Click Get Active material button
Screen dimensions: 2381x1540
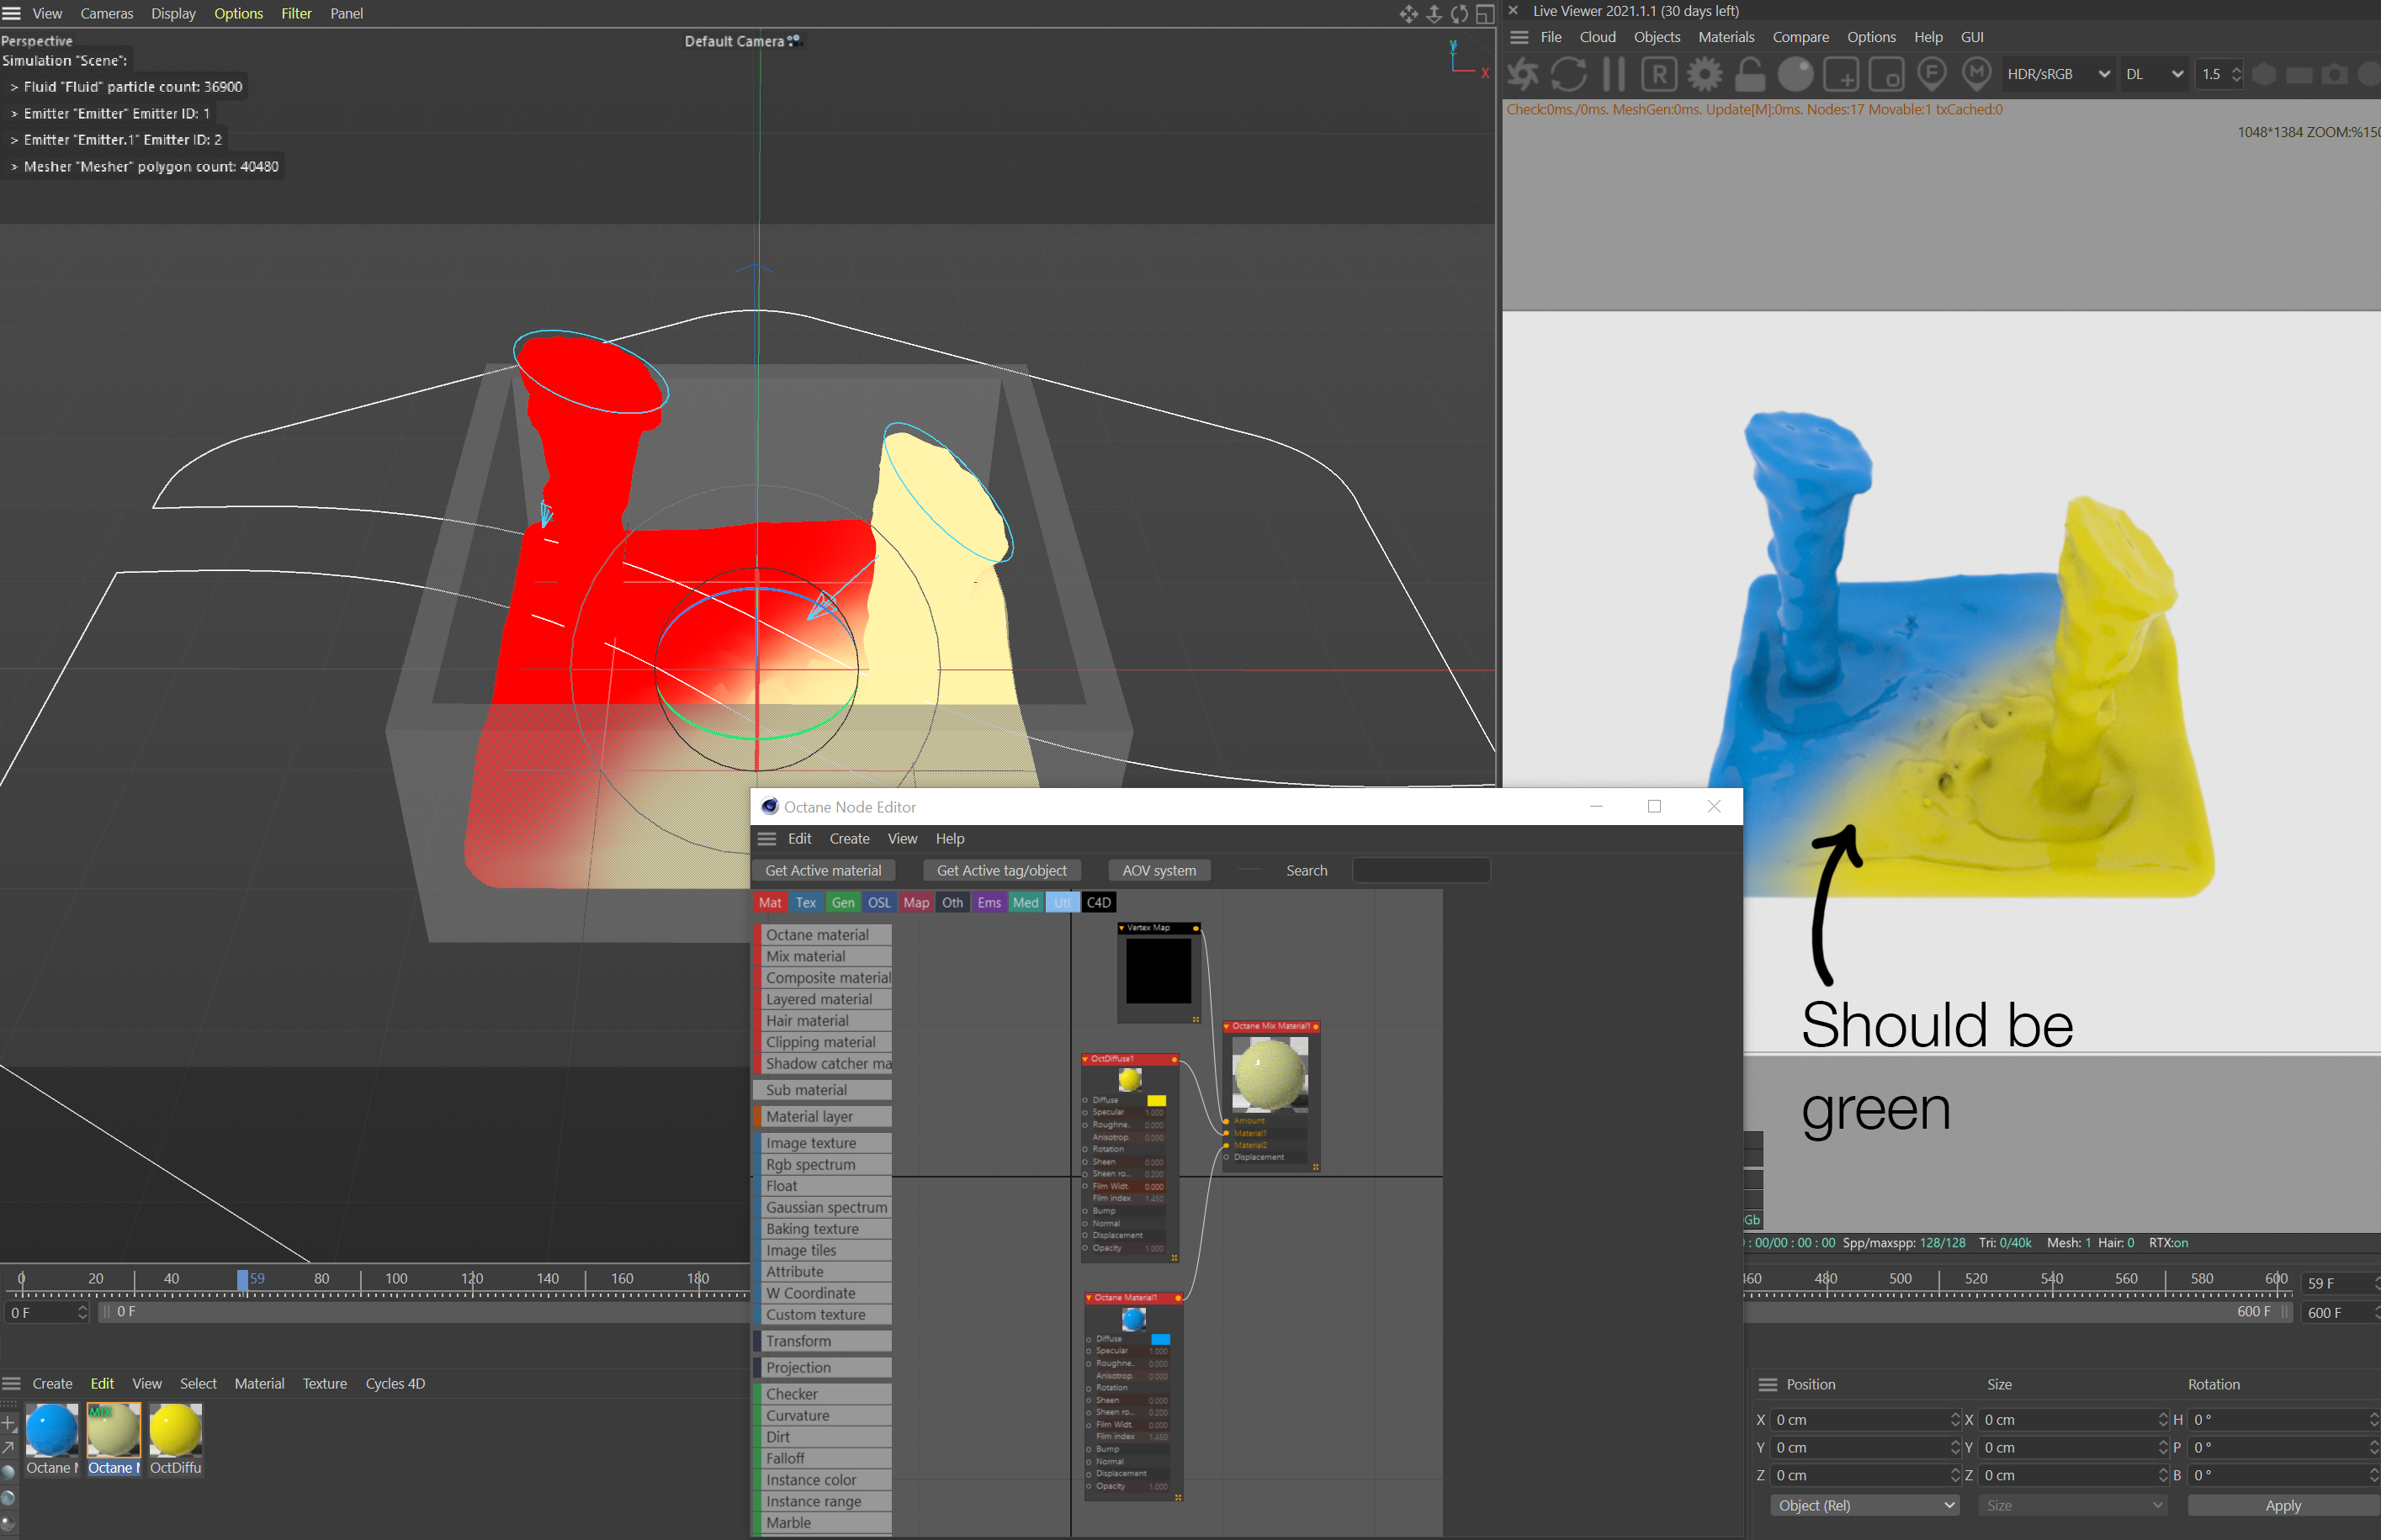click(x=822, y=870)
